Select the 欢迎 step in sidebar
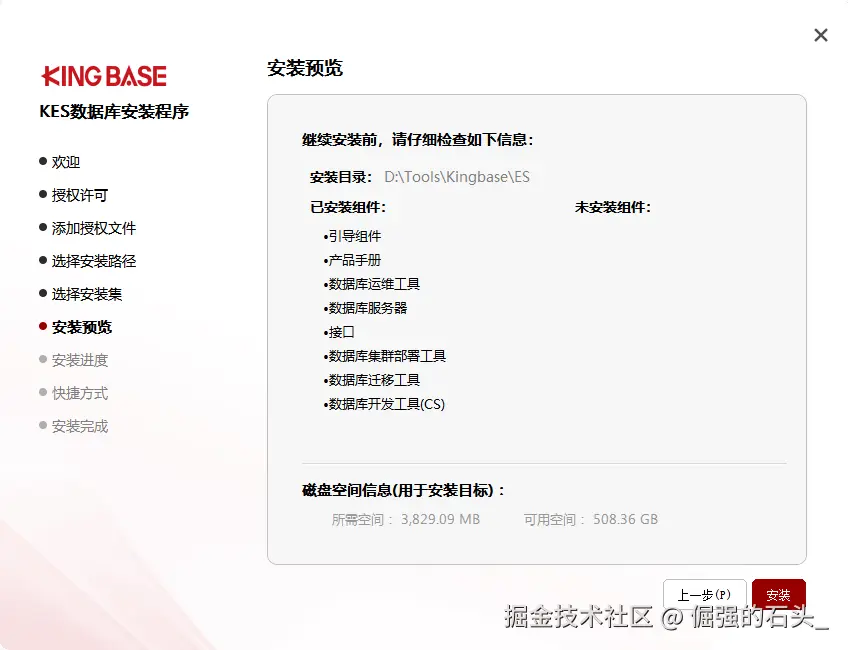The height and width of the screenshot is (650, 848). pyautogui.click(x=65, y=162)
